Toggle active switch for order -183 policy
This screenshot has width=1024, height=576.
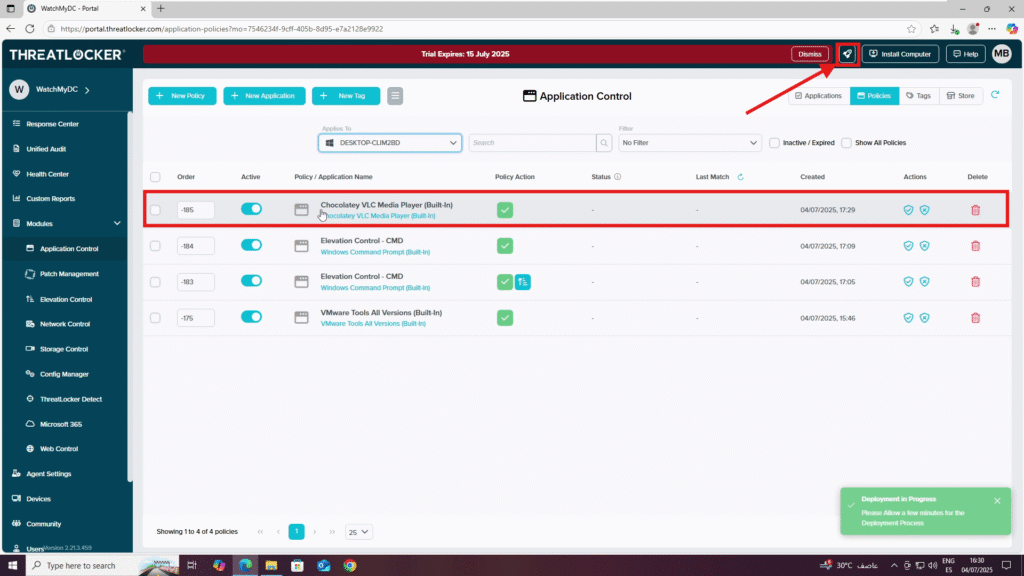(251, 281)
